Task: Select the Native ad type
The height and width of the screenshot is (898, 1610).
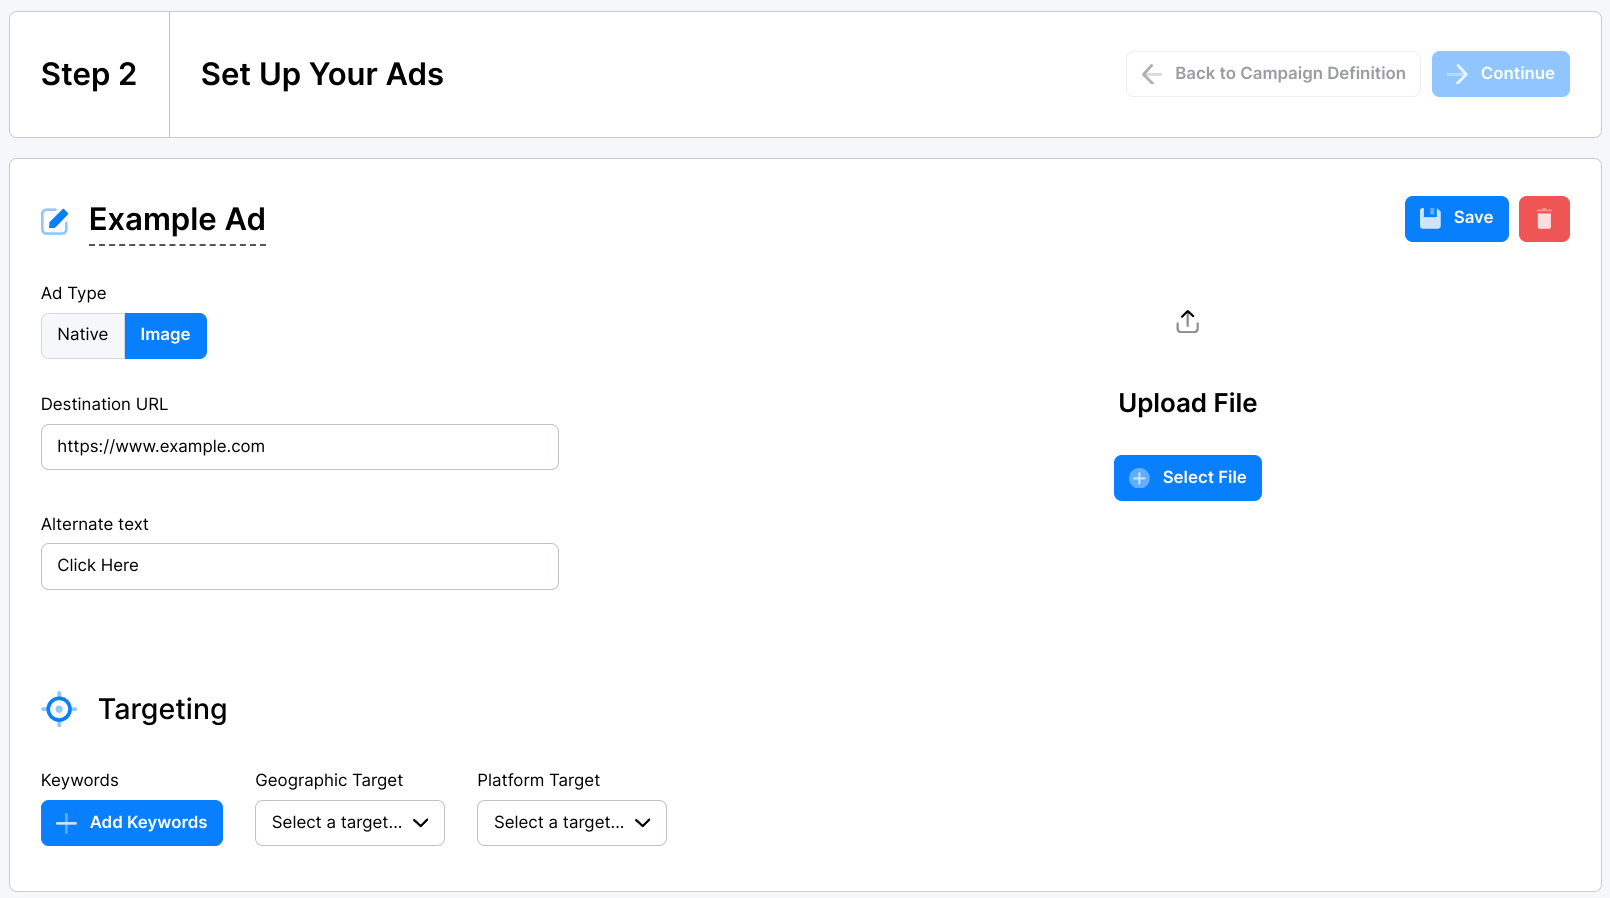Action: tap(83, 336)
